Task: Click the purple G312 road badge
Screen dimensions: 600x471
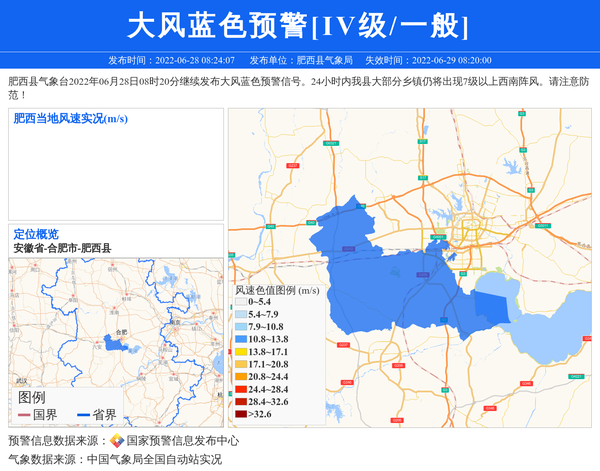Action: click(x=348, y=249)
